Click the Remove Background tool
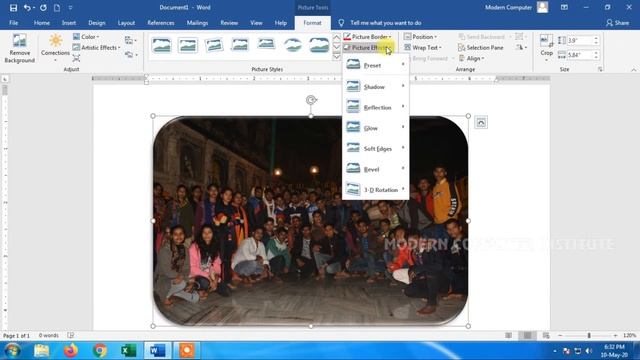 pyautogui.click(x=19, y=49)
